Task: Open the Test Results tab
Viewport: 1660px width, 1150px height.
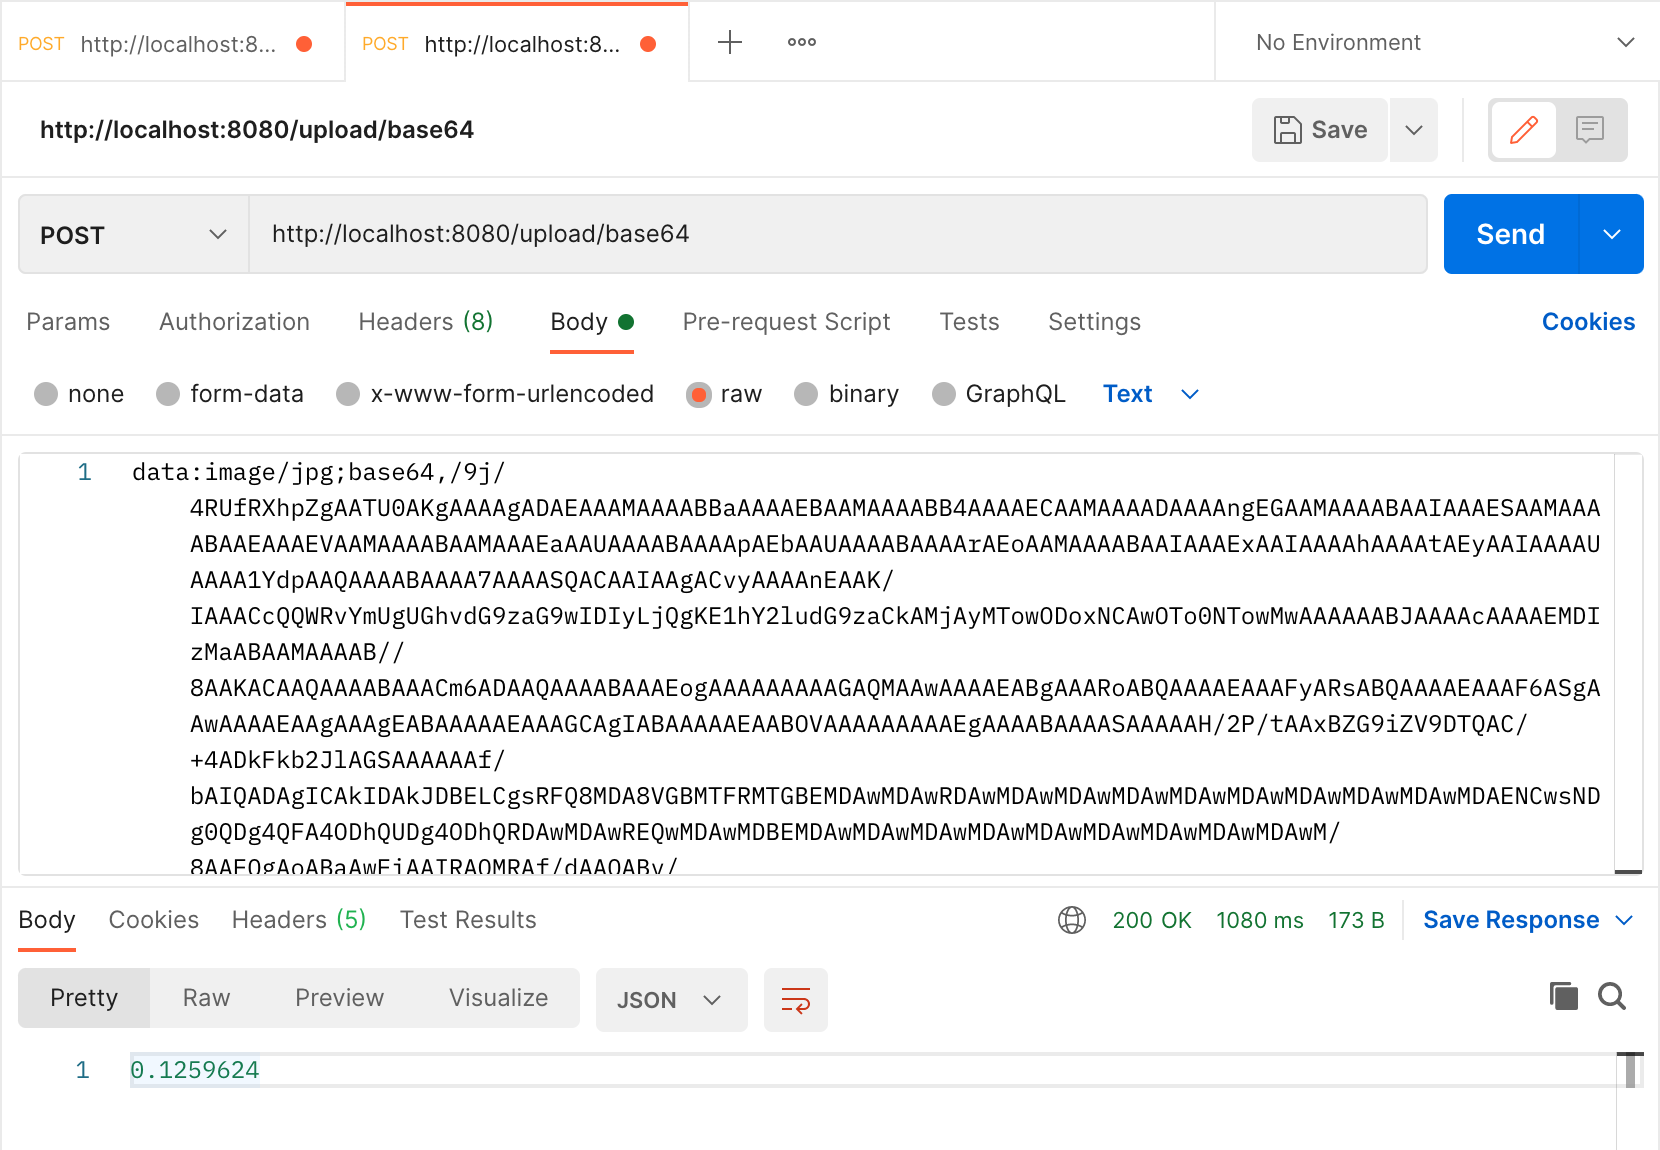Action: (468, 920)
